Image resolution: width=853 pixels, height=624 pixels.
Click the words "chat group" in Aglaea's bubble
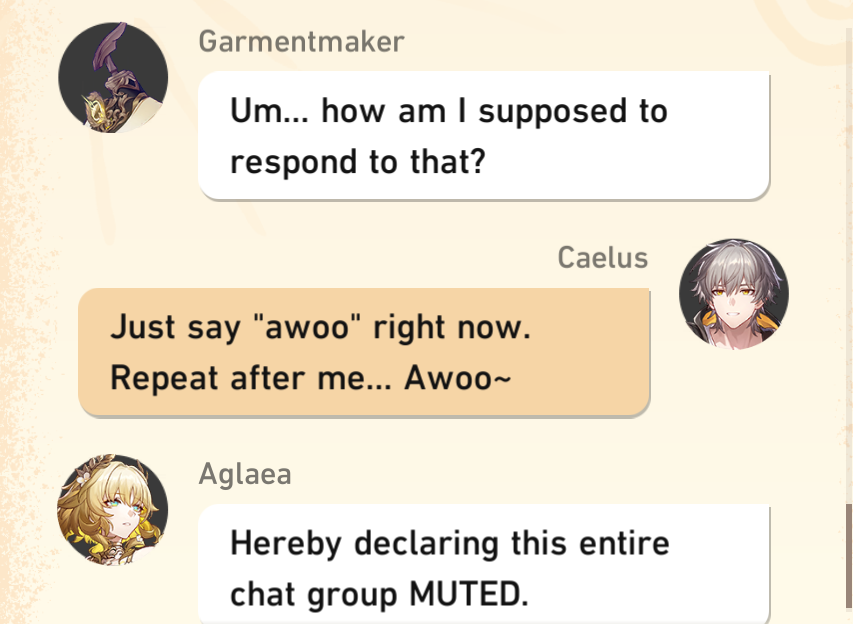[x=315, y=595]
